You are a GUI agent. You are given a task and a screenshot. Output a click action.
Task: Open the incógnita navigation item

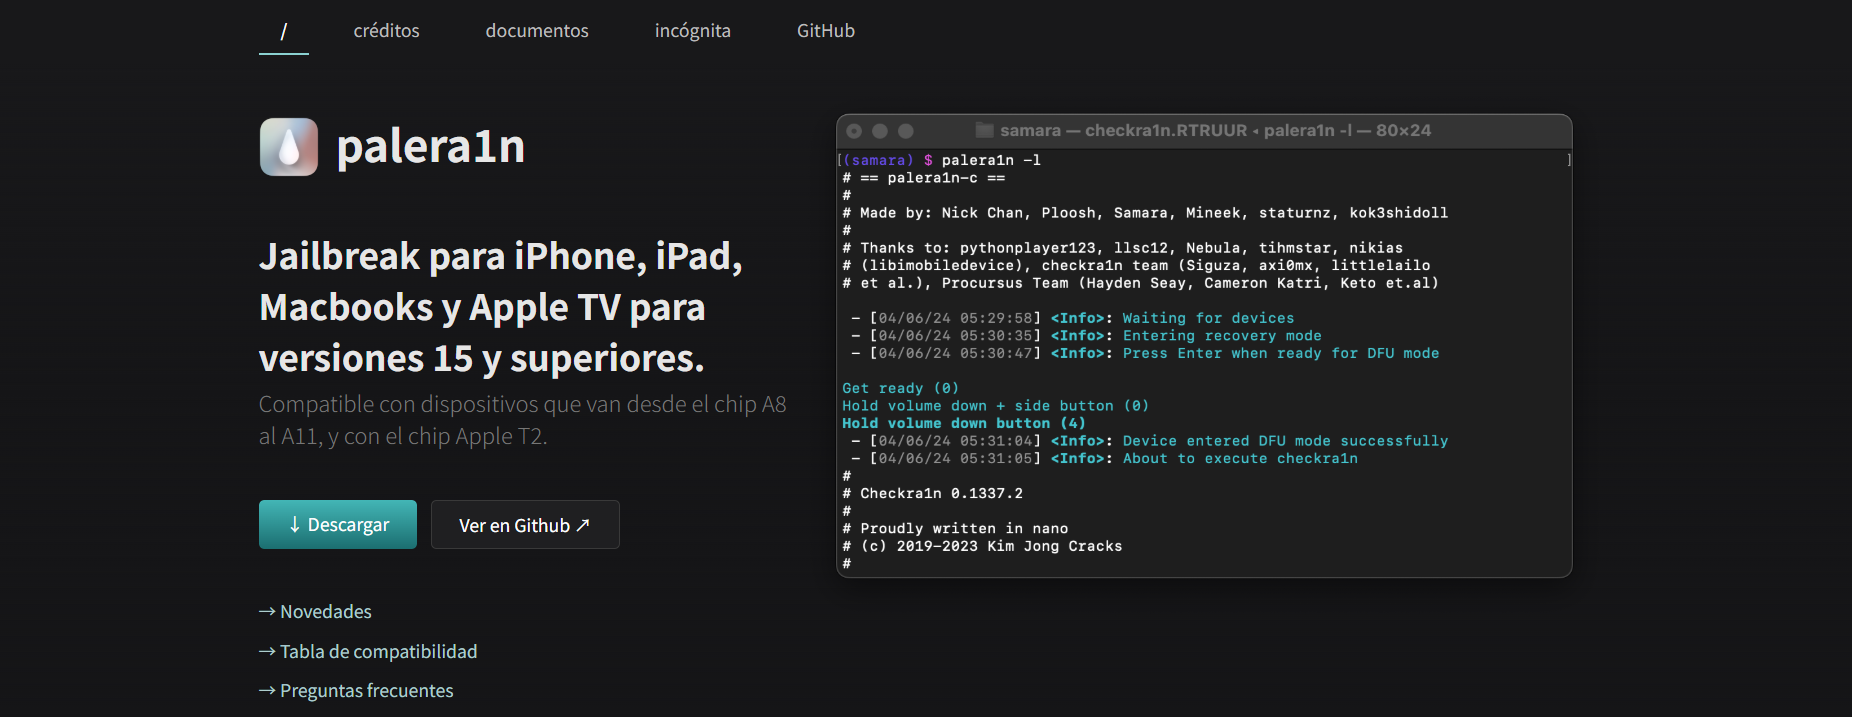tap(693, 31)
